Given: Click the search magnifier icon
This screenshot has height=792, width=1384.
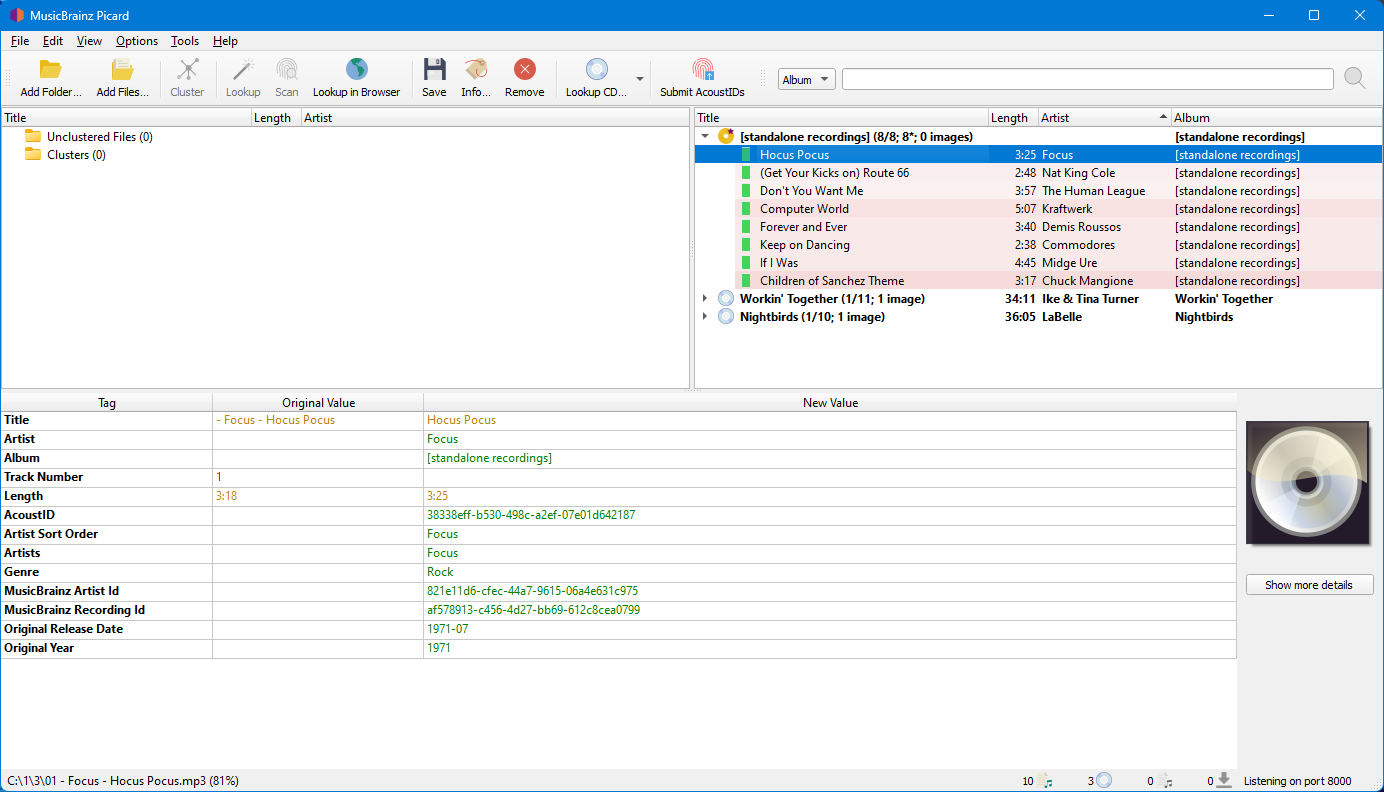Looking at the screenshot, I should (1355, 79).
